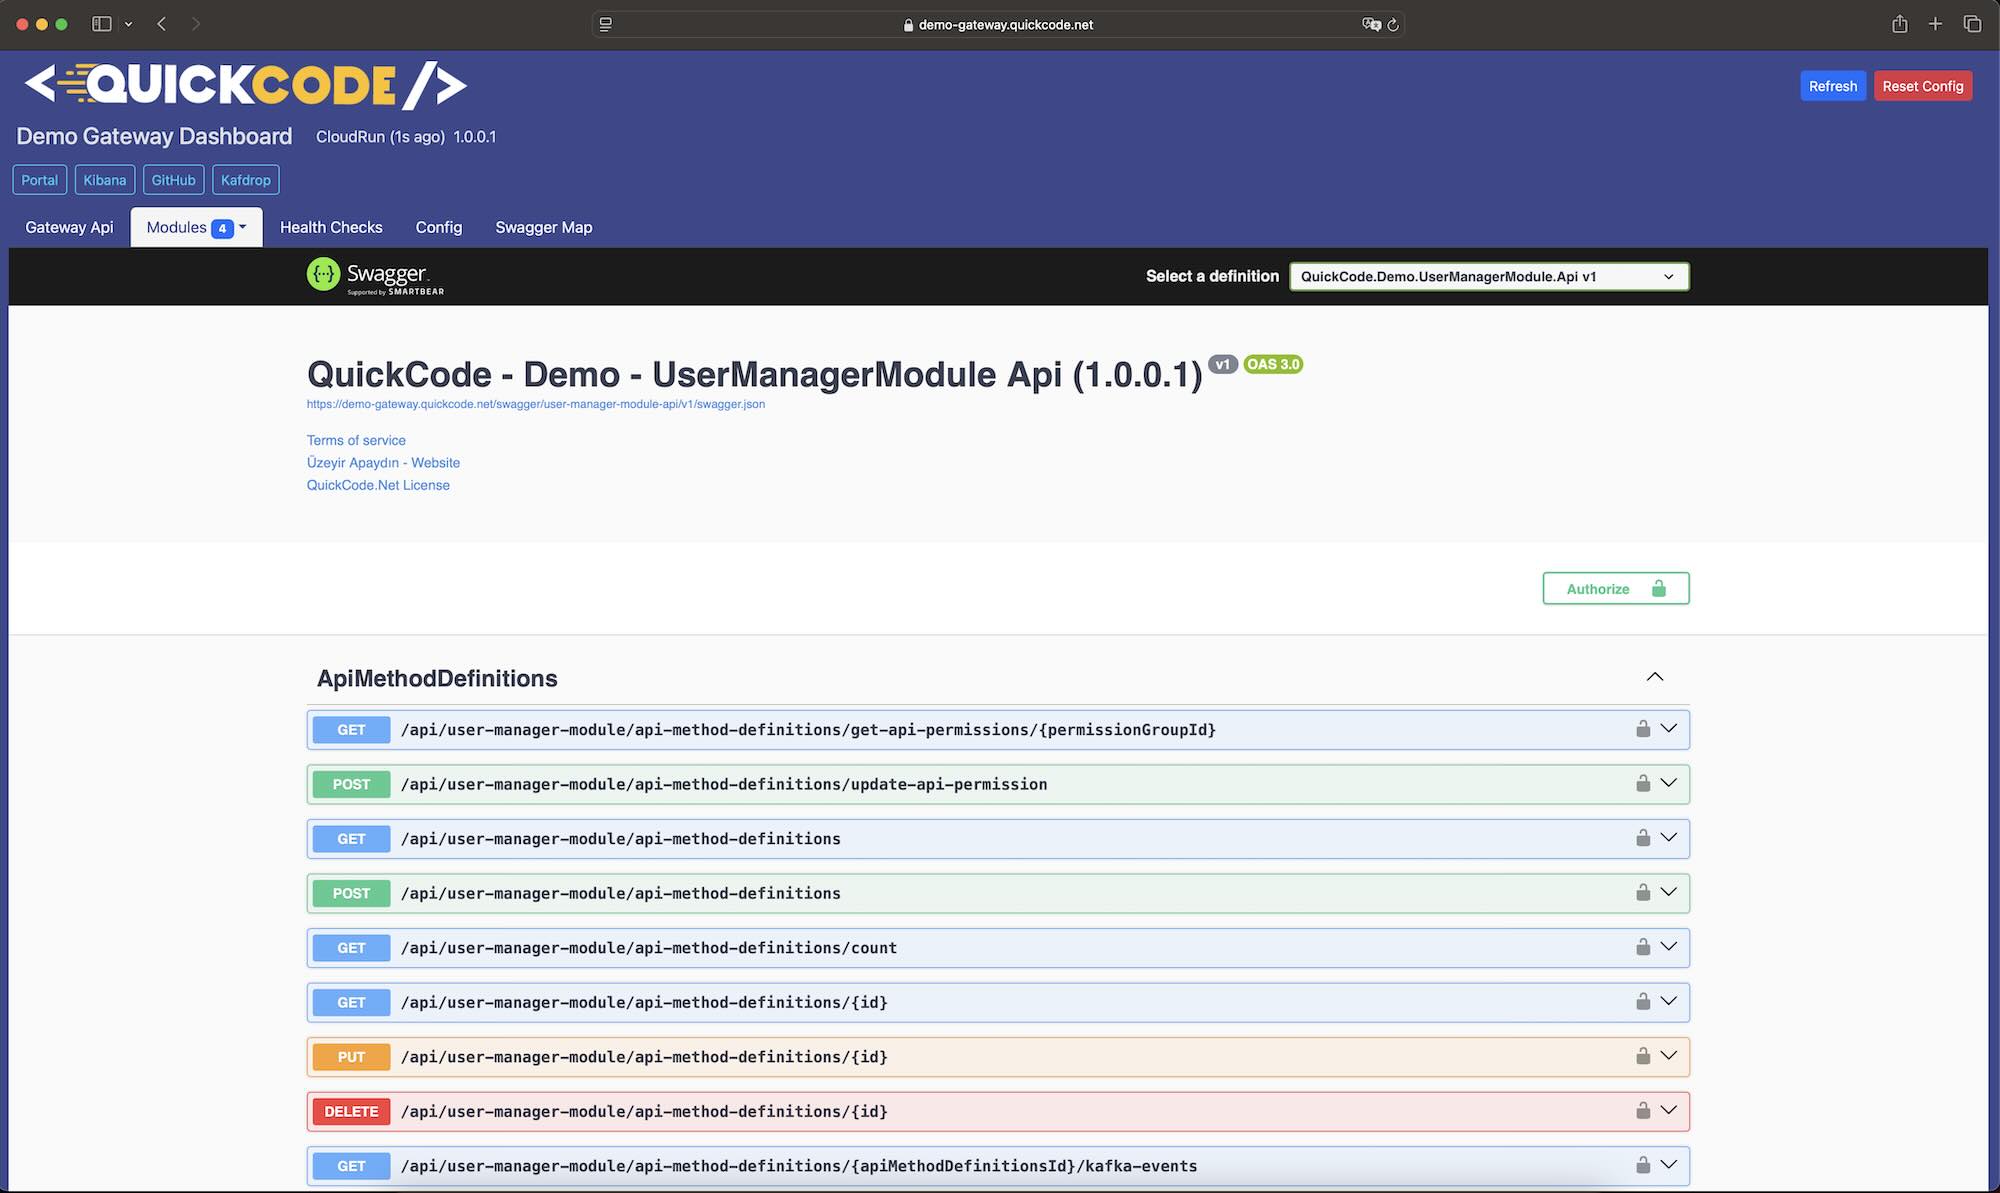Viewport: 2000px width, 1193px height.
Task: Expand DELETE {id} operation chevron
Action: coord(1669,1111)
